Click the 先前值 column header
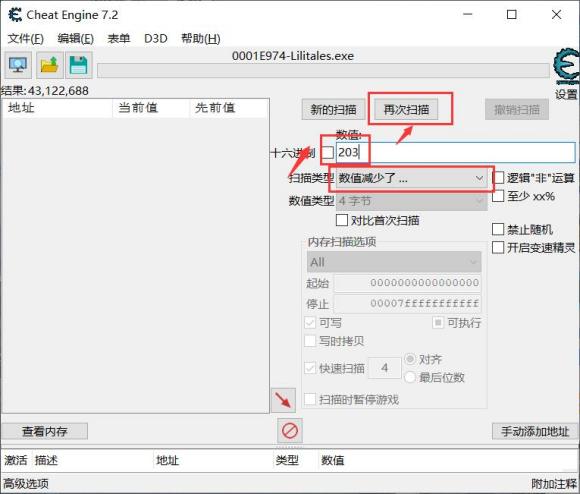The height and width of the screenshot is (494, 580). [x=229, y=108]
